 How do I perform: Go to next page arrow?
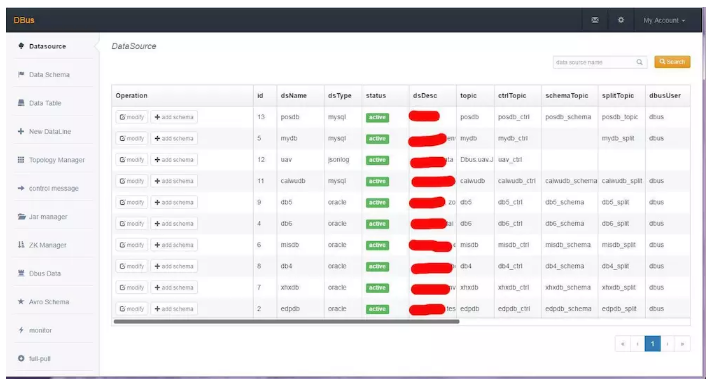[x=668, y=344]
